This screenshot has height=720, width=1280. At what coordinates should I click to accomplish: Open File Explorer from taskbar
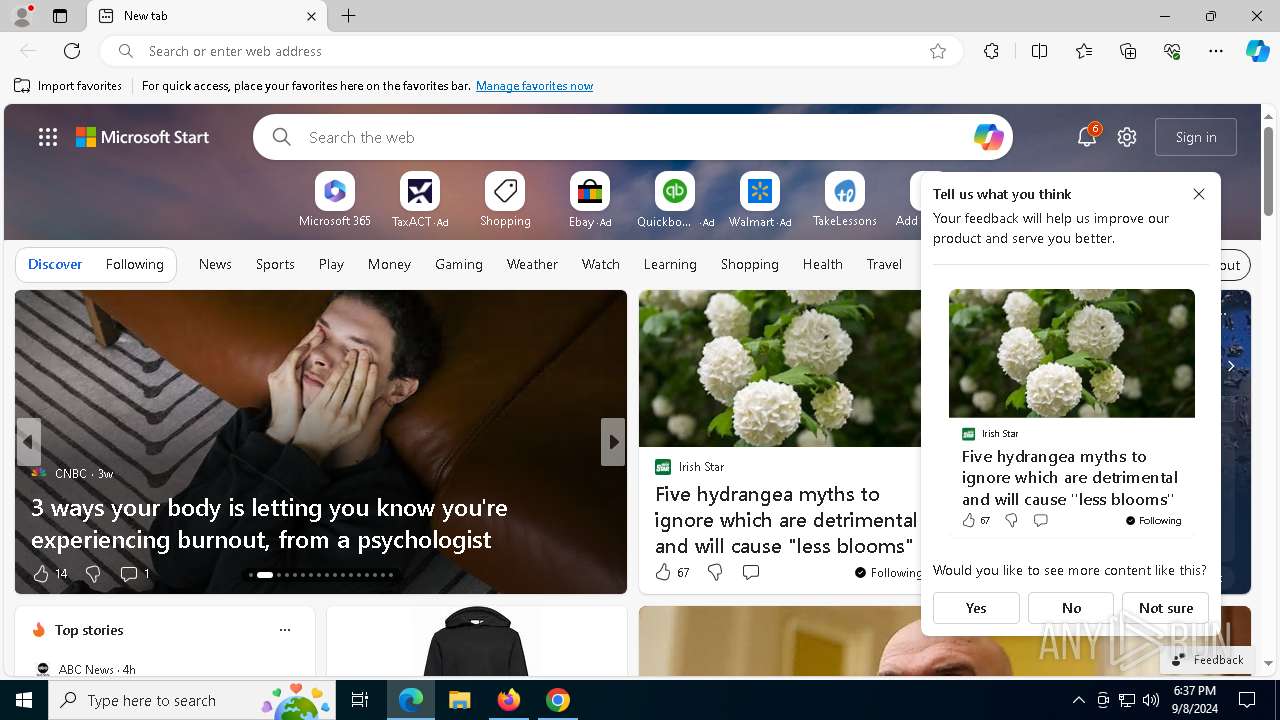pos(459,700)
